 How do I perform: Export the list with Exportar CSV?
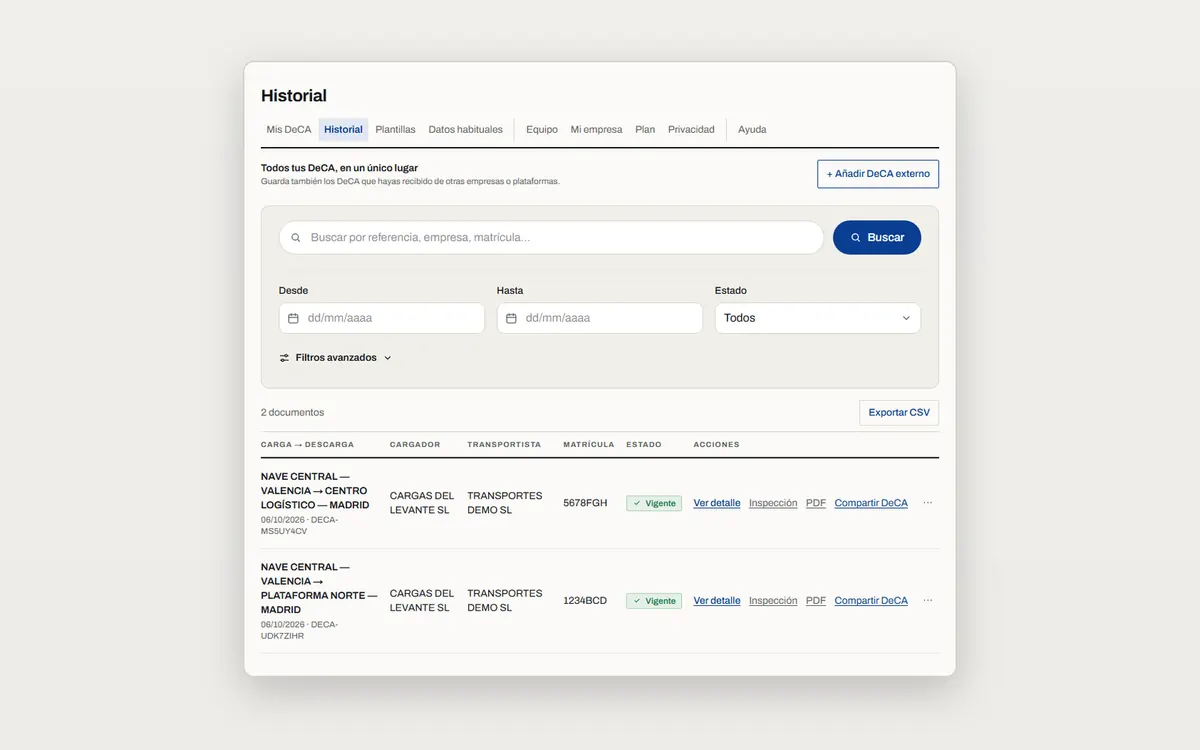[x=899, y=413]
